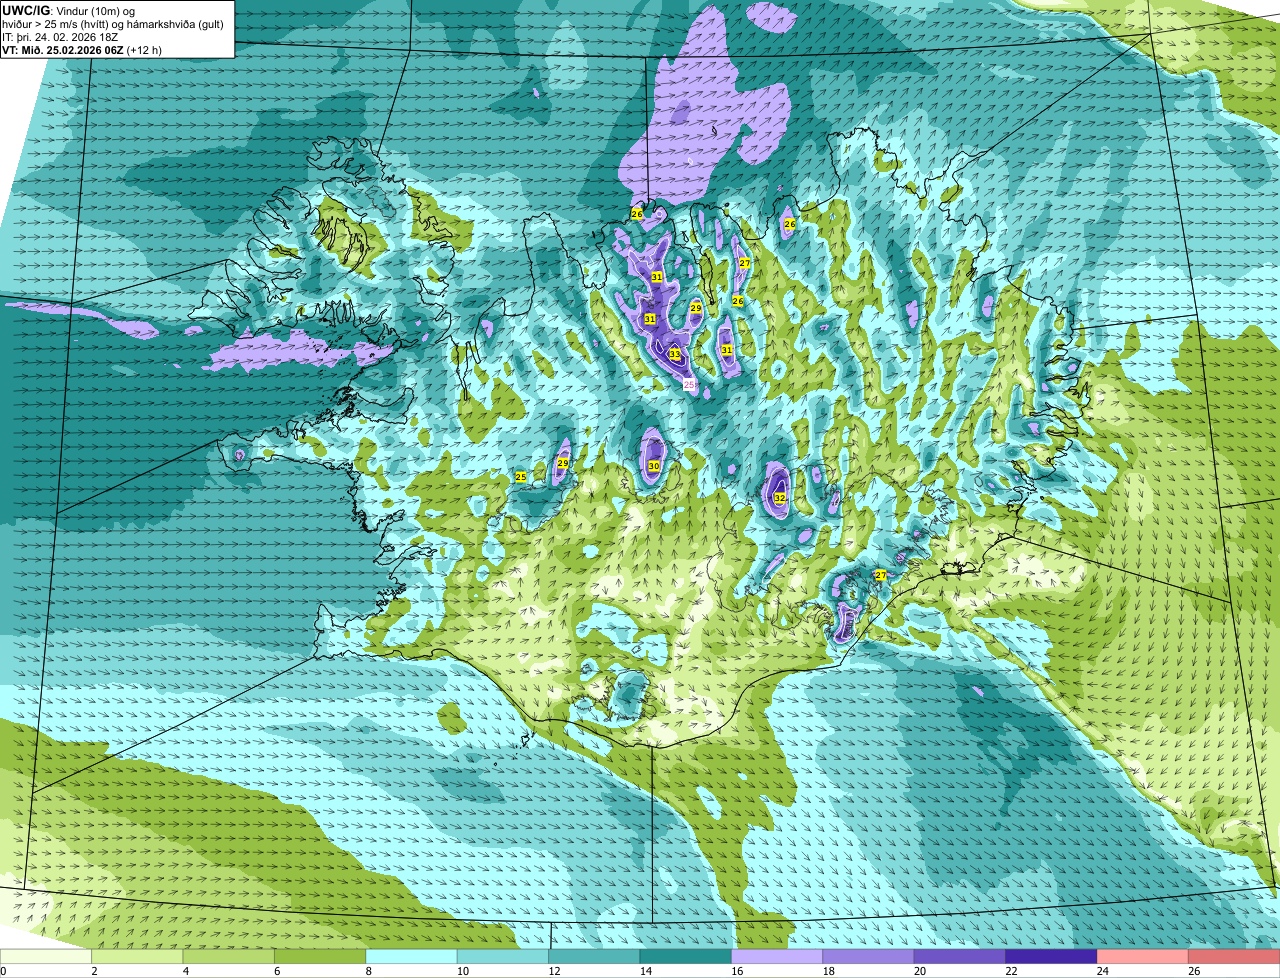Select the lavender 16–18 m/s legend swatch
This screenshot has height=978, width=1280.
(x=777, y=956)
